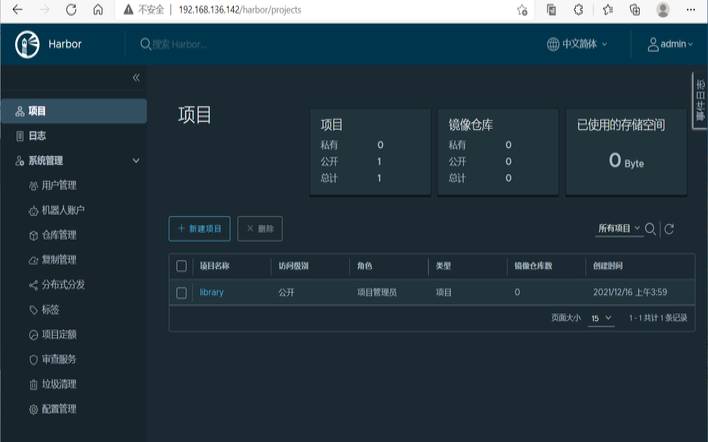Click the 项目定额 quota icon
708x442 pixels.
click(33, 335)
